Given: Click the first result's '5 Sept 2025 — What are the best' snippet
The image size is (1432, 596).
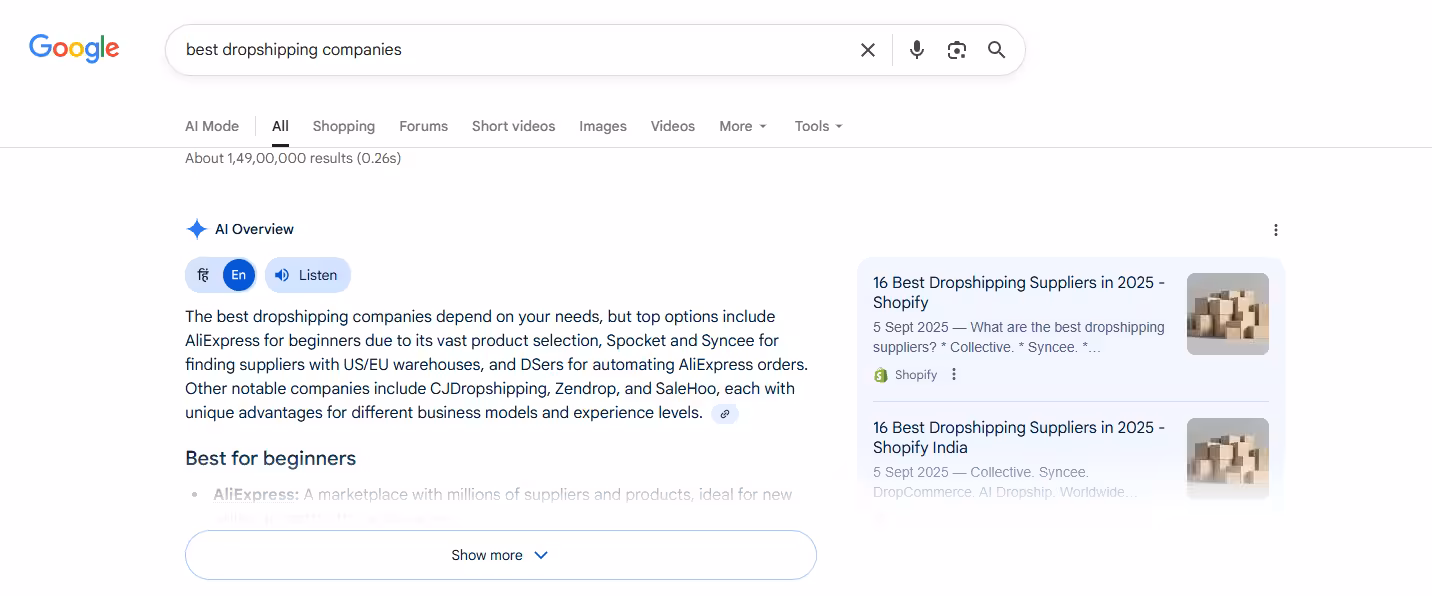Looking at the screenshot, I should click(x=1019, y=337).
